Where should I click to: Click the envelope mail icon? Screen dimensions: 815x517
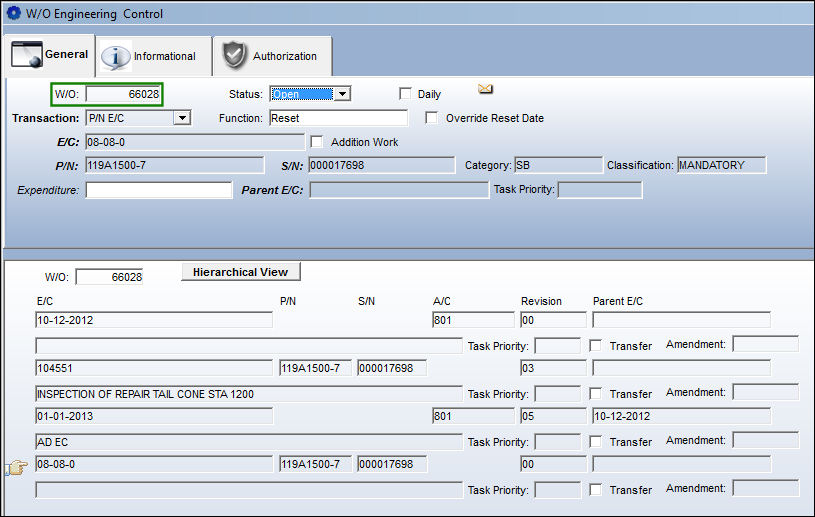coord(485,89)
